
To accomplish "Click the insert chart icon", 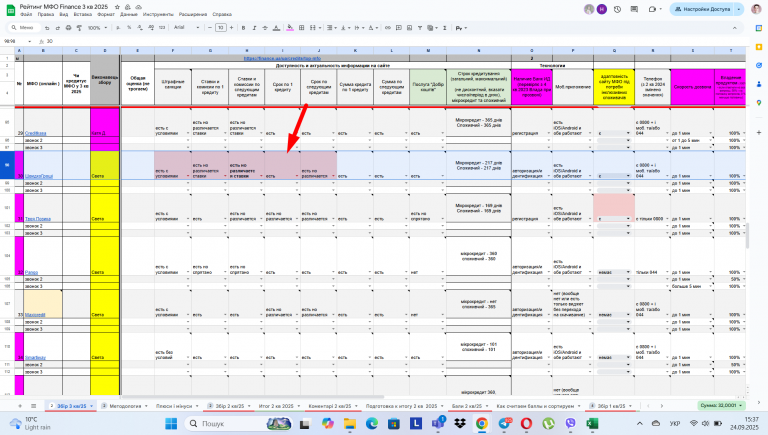I will (409, 28).
